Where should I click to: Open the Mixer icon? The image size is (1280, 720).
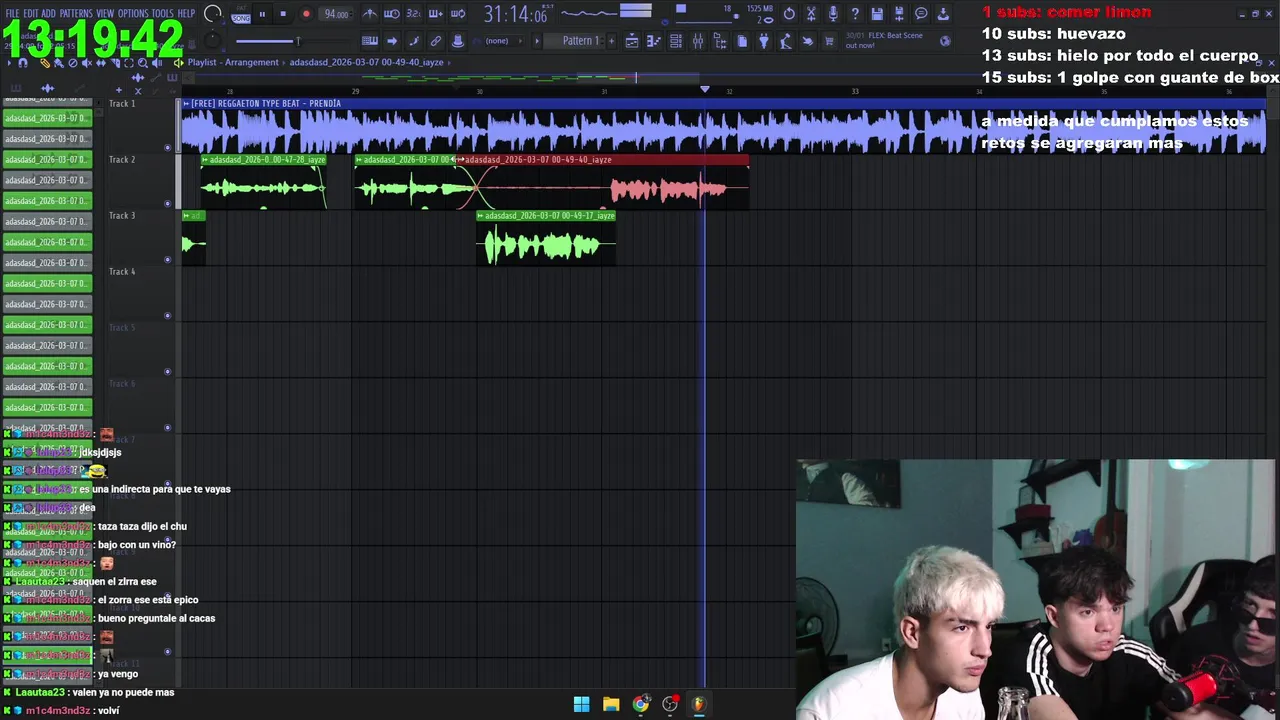(698, 41)
